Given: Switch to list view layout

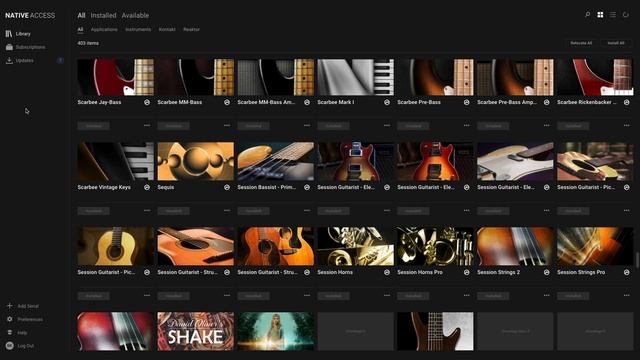Looking at the screenshot, I should tap(613, 15).
